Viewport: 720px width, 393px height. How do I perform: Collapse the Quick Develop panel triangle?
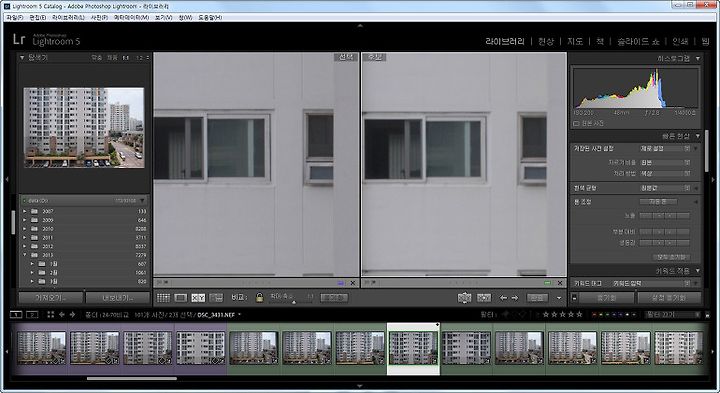pos(698,136)
